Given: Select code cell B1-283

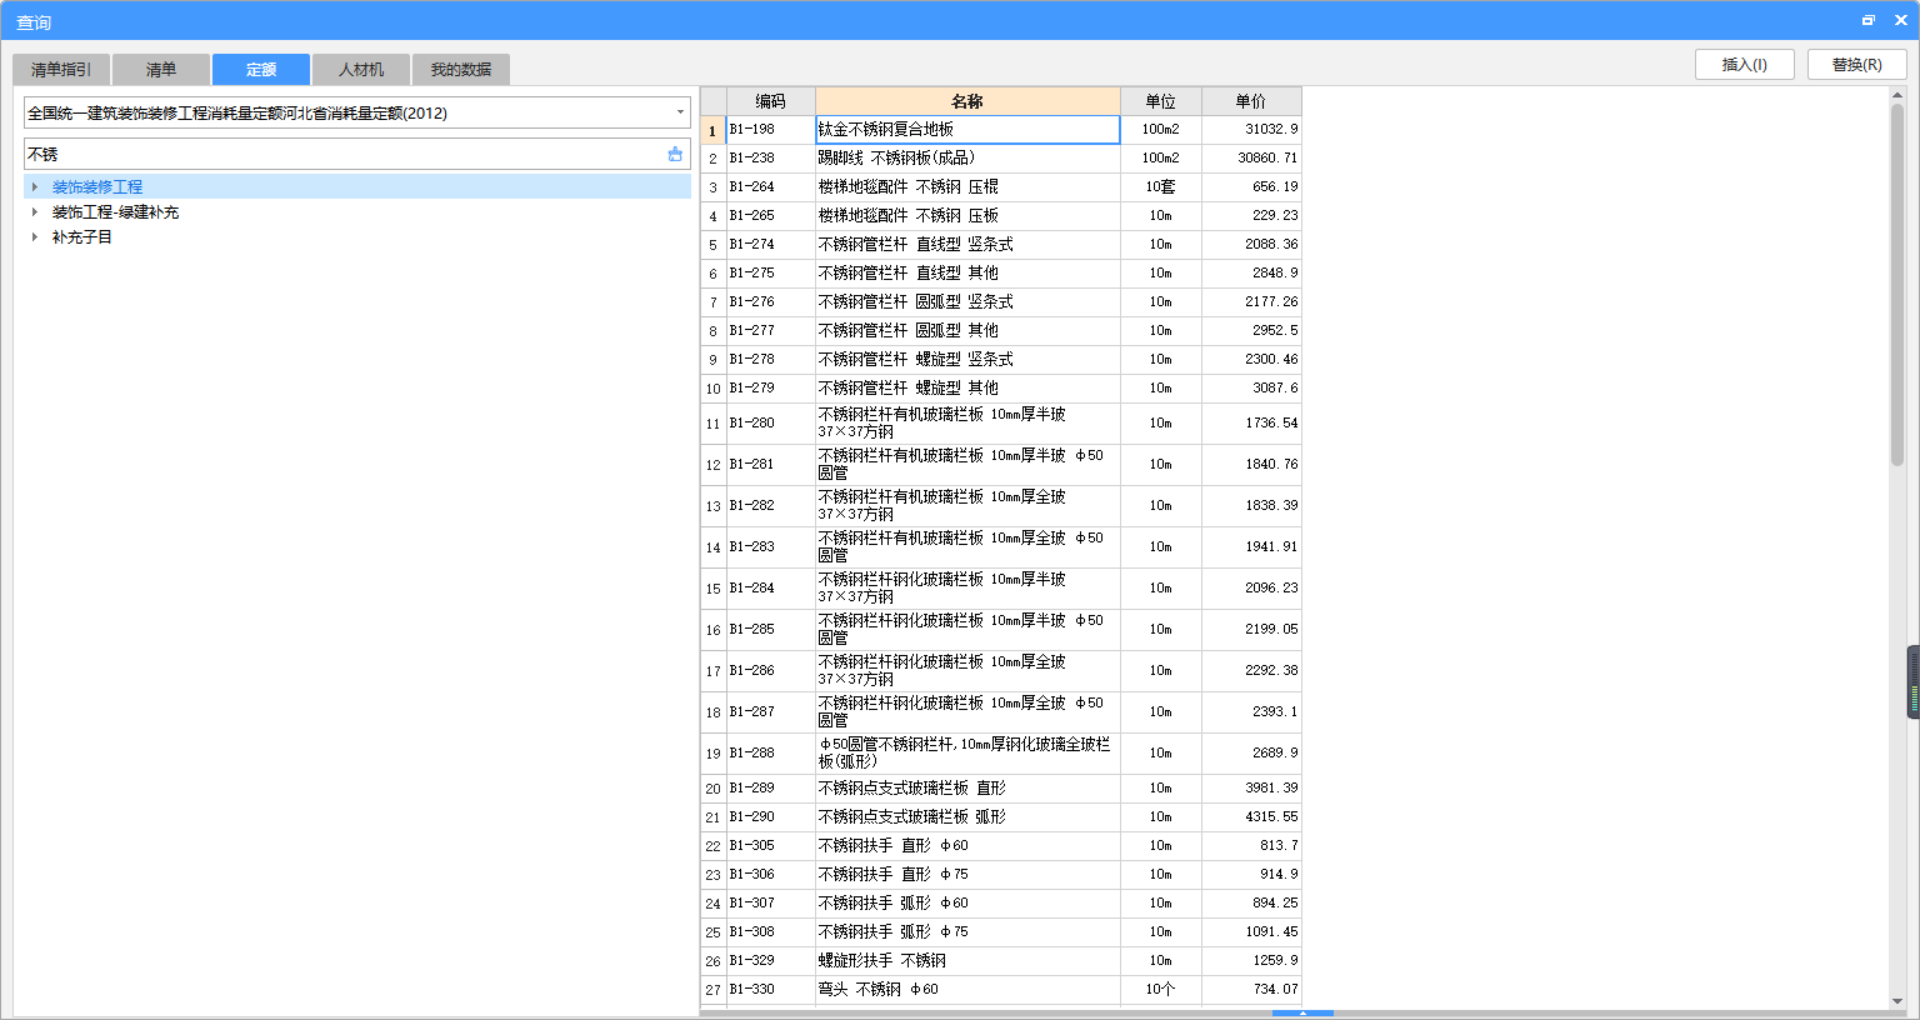Looking at the screenshot, I should point(770,547).
